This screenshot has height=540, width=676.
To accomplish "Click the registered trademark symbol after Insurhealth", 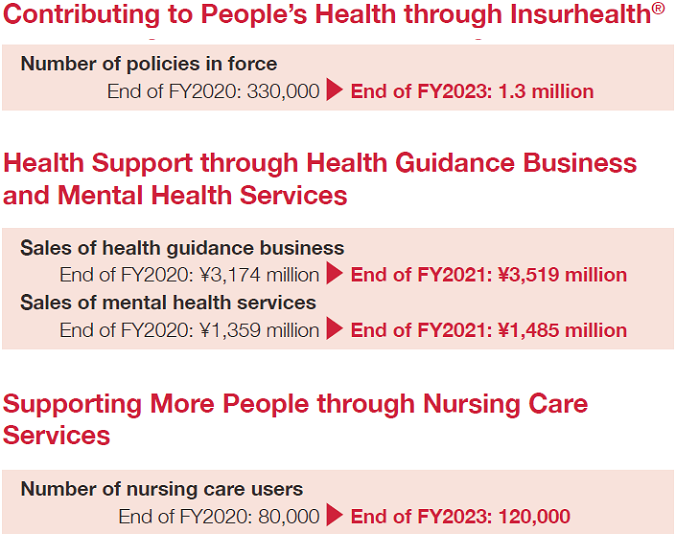I will tap(658, 9).
